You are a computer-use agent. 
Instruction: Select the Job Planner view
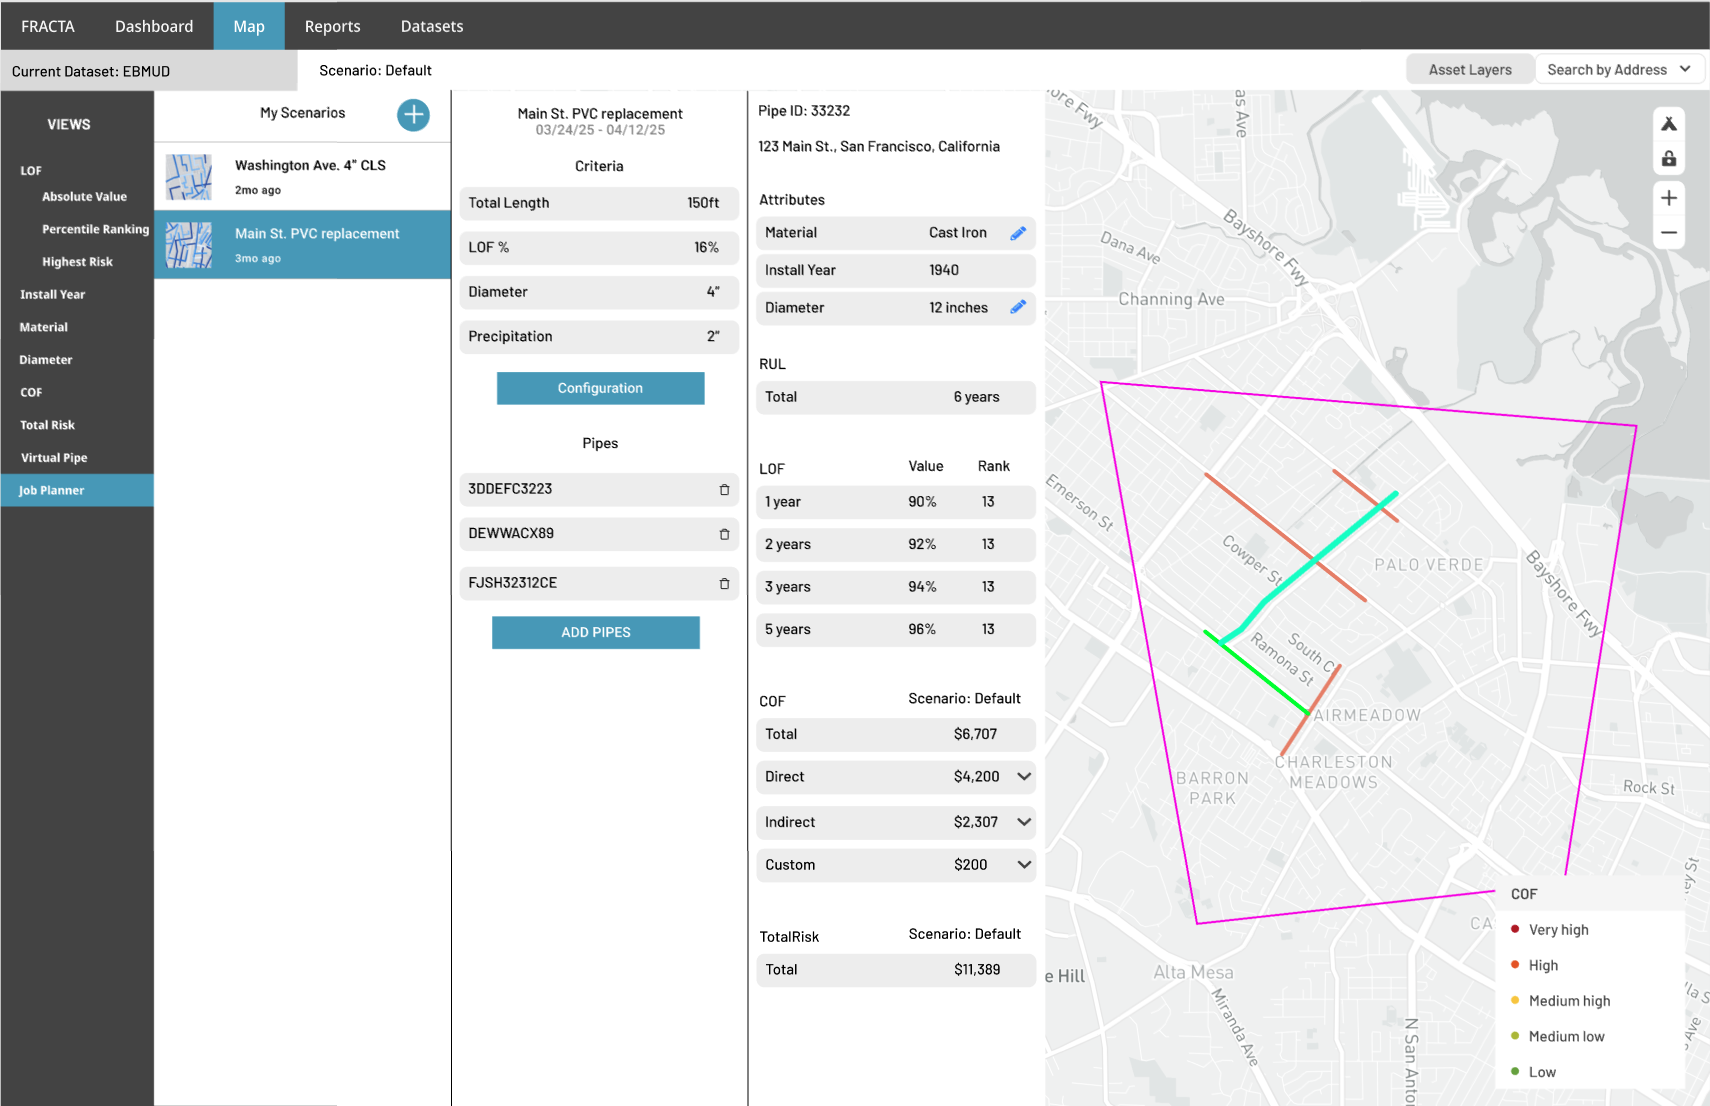(x=77, y=490)
